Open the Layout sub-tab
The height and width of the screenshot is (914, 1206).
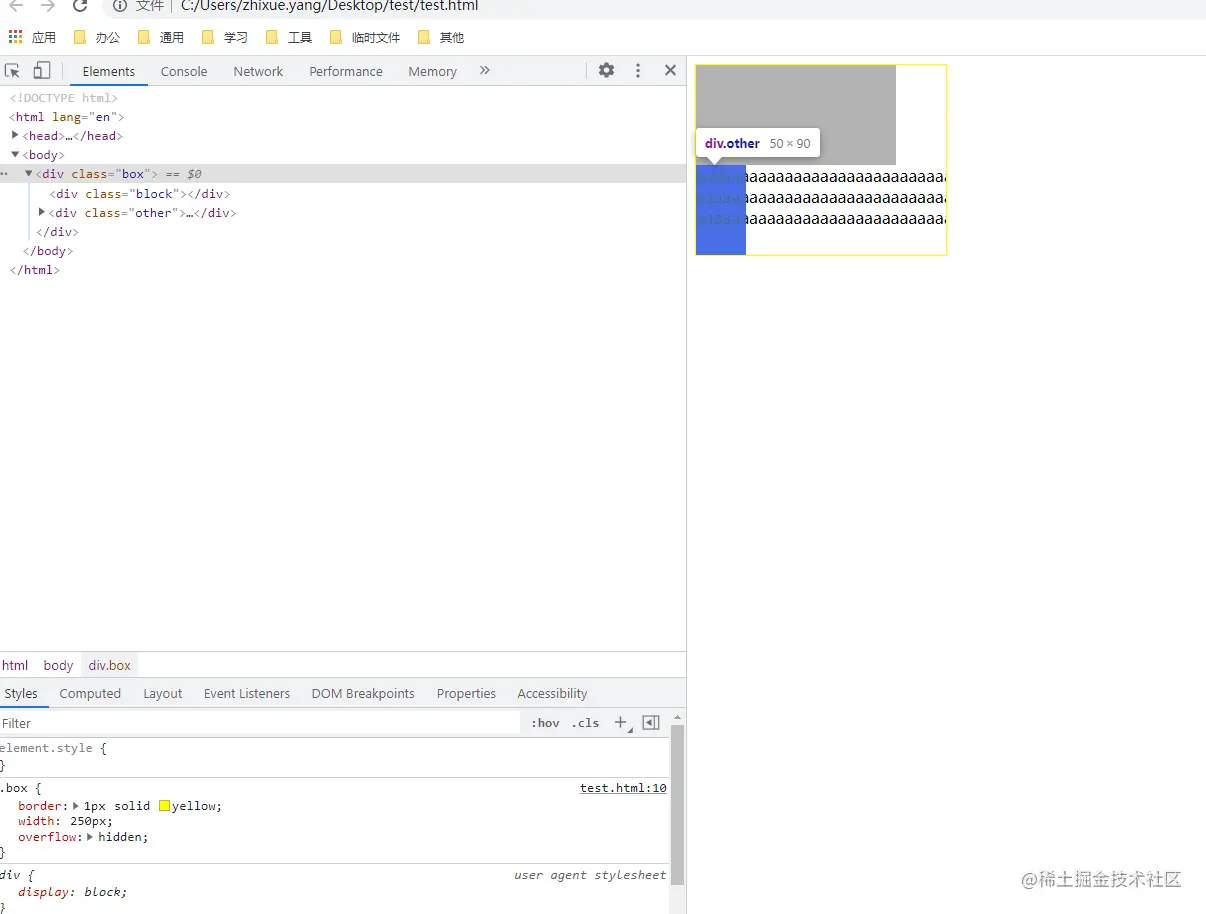tap(162, 693)
